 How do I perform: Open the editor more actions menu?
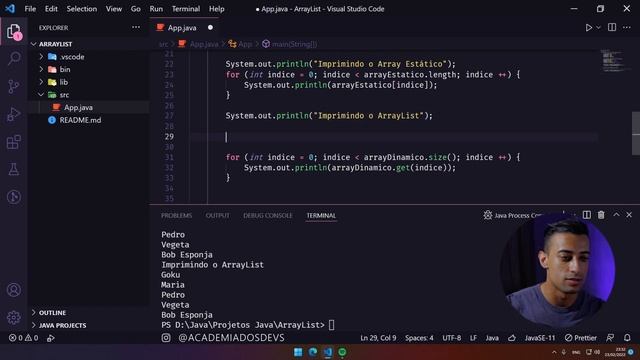[627, 27]
